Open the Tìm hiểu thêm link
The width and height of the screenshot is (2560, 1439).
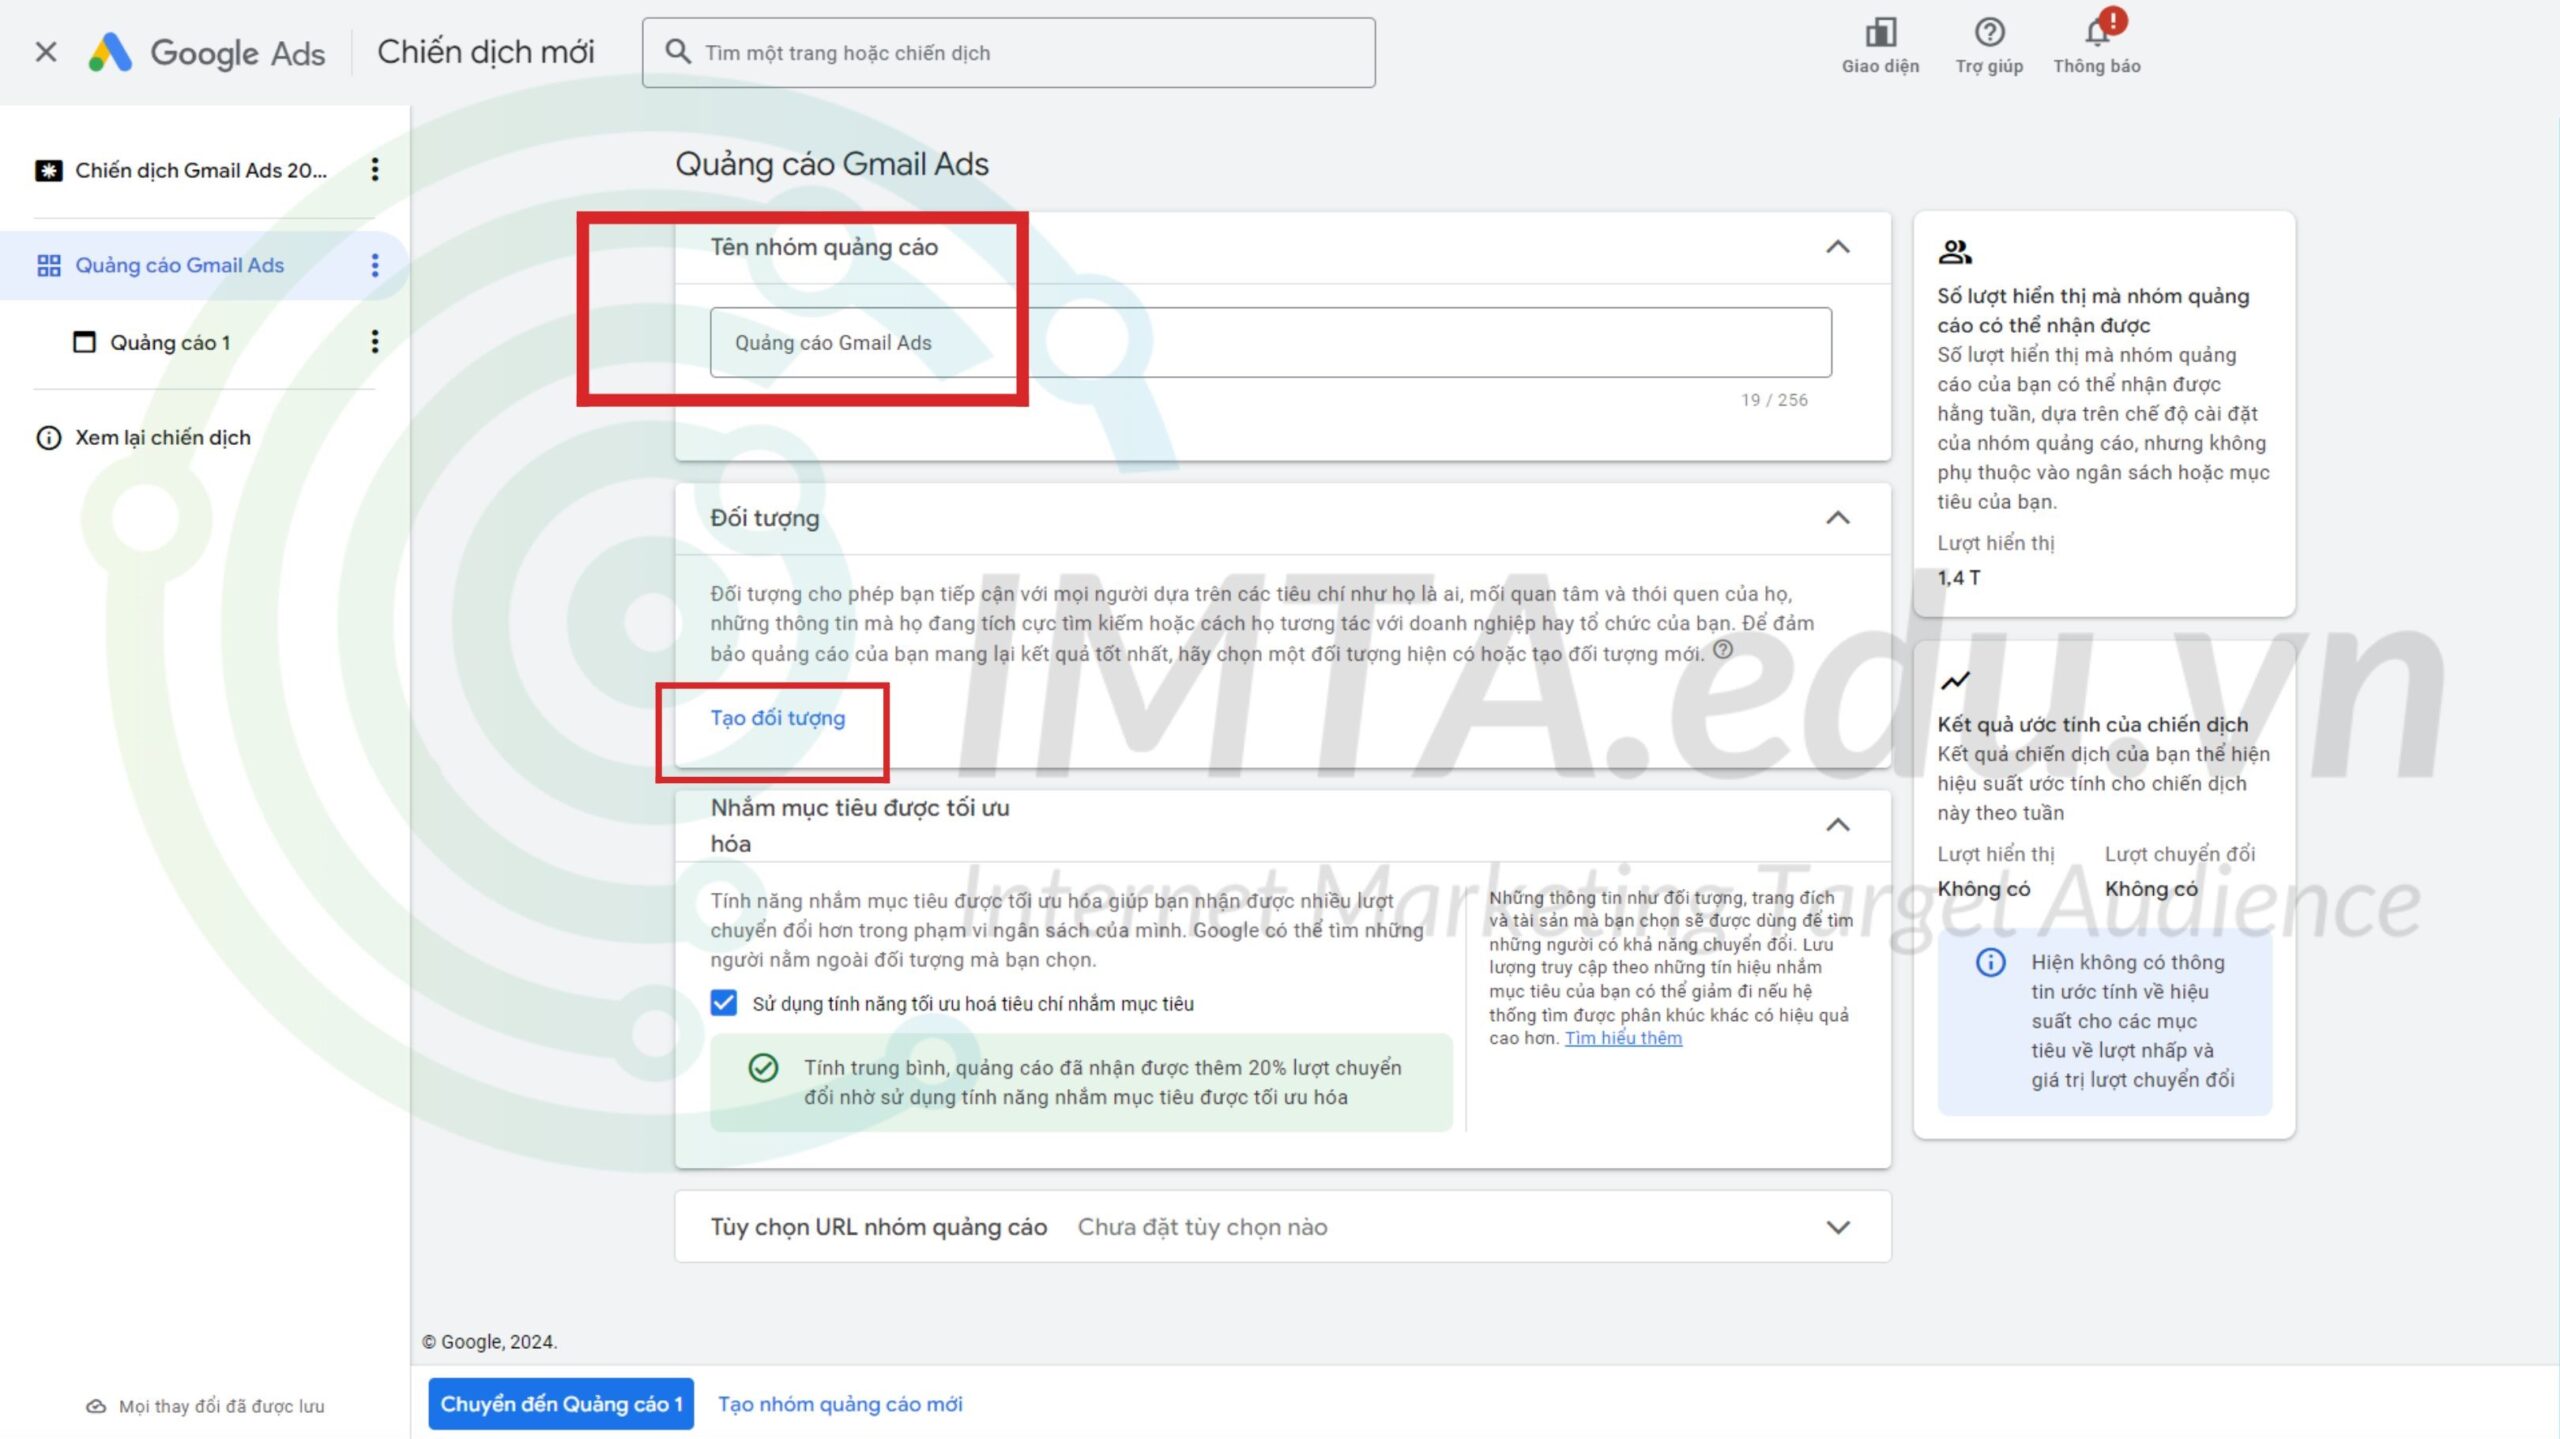[1623, 1038]
